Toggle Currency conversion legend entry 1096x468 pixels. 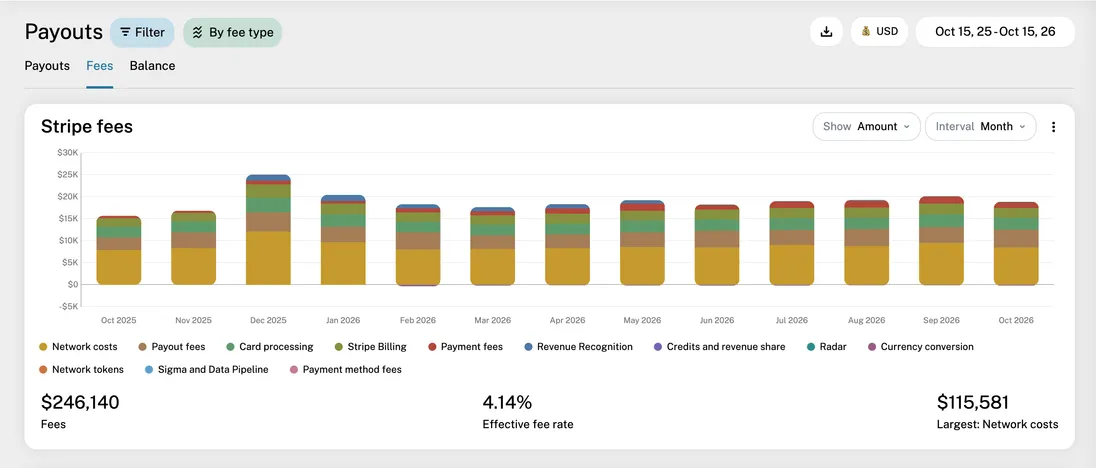point(920,346)
